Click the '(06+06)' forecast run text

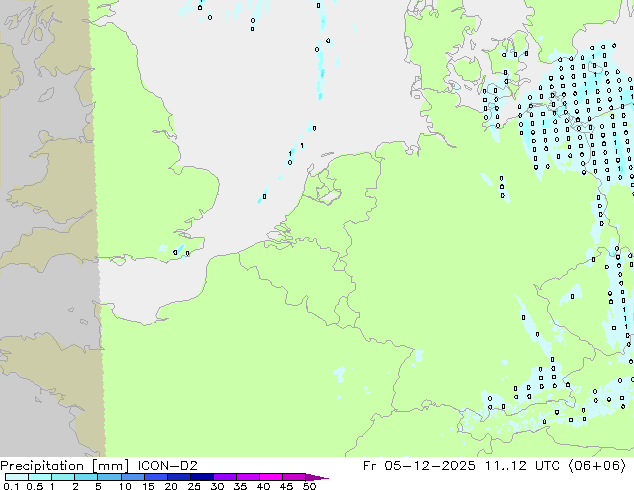pos(597,466)
